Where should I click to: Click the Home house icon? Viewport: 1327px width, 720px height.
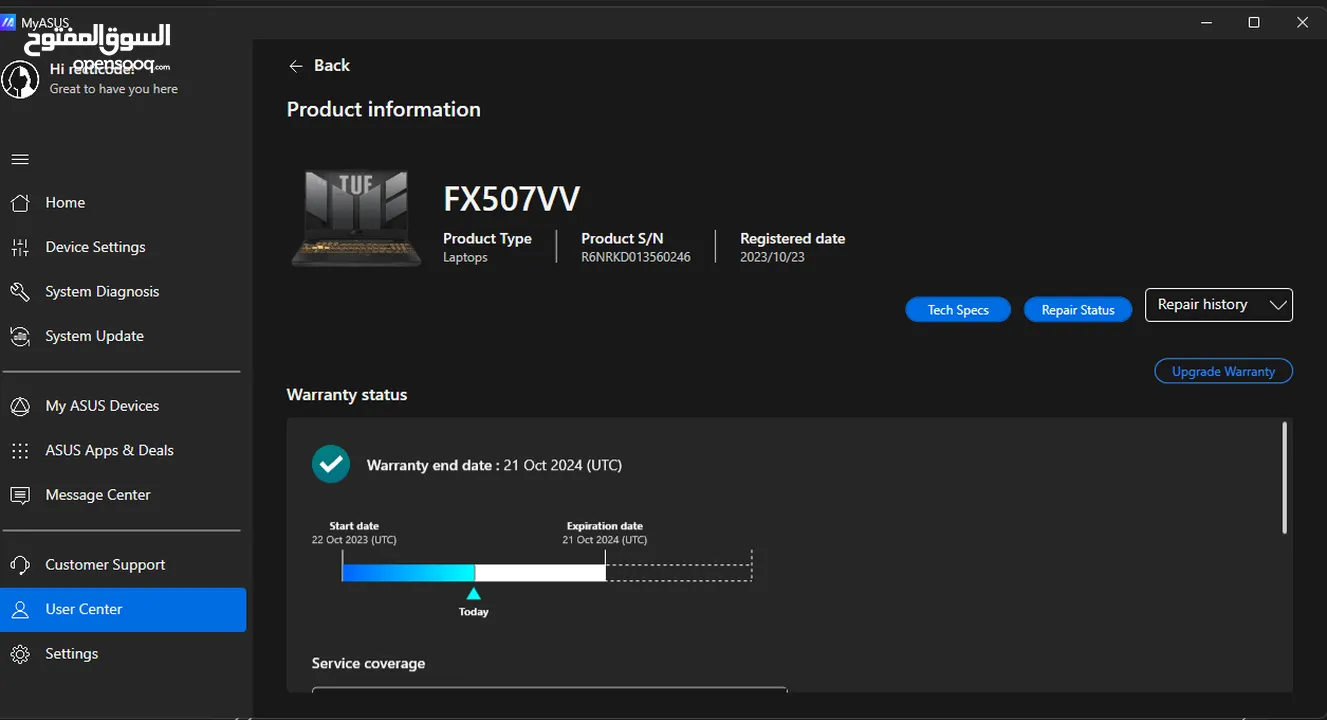(x=20, y=203)
